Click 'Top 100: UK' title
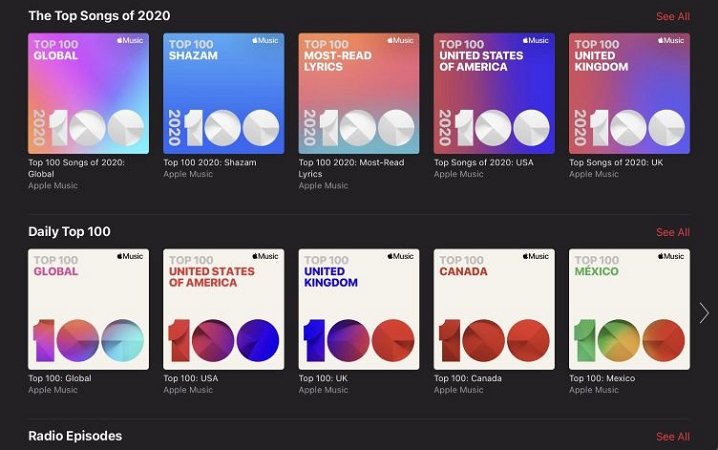The width and height of the screenshot is (718, 450). coord(323,379)
